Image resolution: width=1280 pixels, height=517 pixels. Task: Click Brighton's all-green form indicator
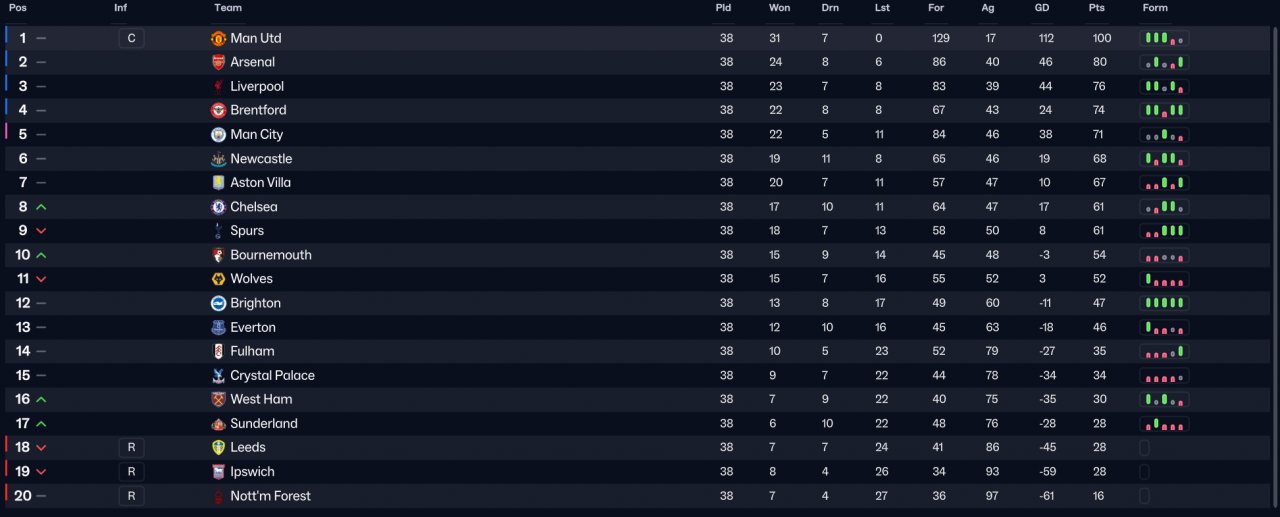1164,303
